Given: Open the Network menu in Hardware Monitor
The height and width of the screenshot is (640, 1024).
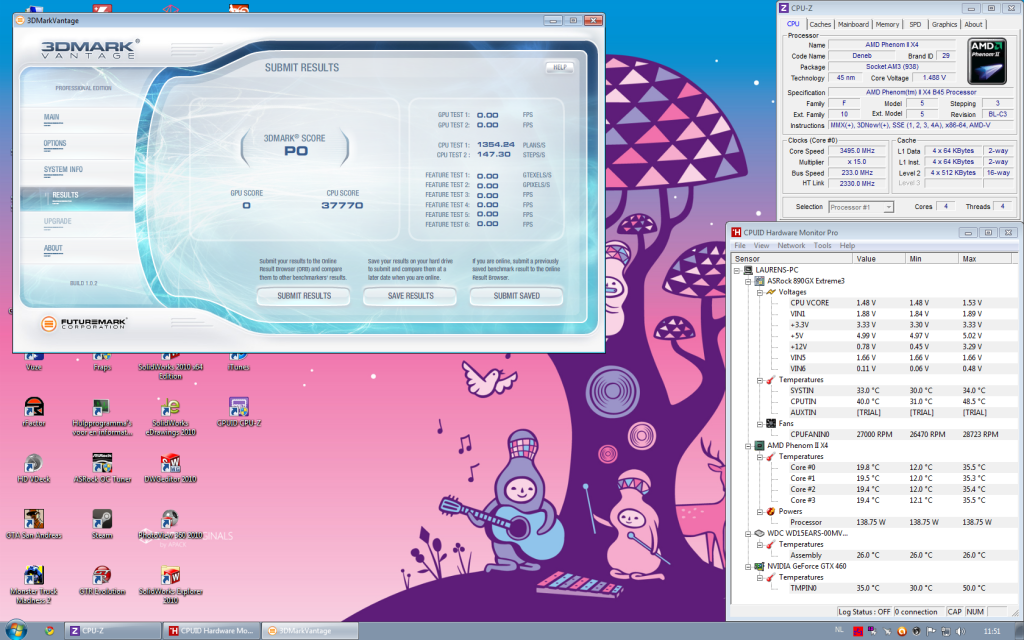Looking at the screenshot, I should click(x=791, y=246).
